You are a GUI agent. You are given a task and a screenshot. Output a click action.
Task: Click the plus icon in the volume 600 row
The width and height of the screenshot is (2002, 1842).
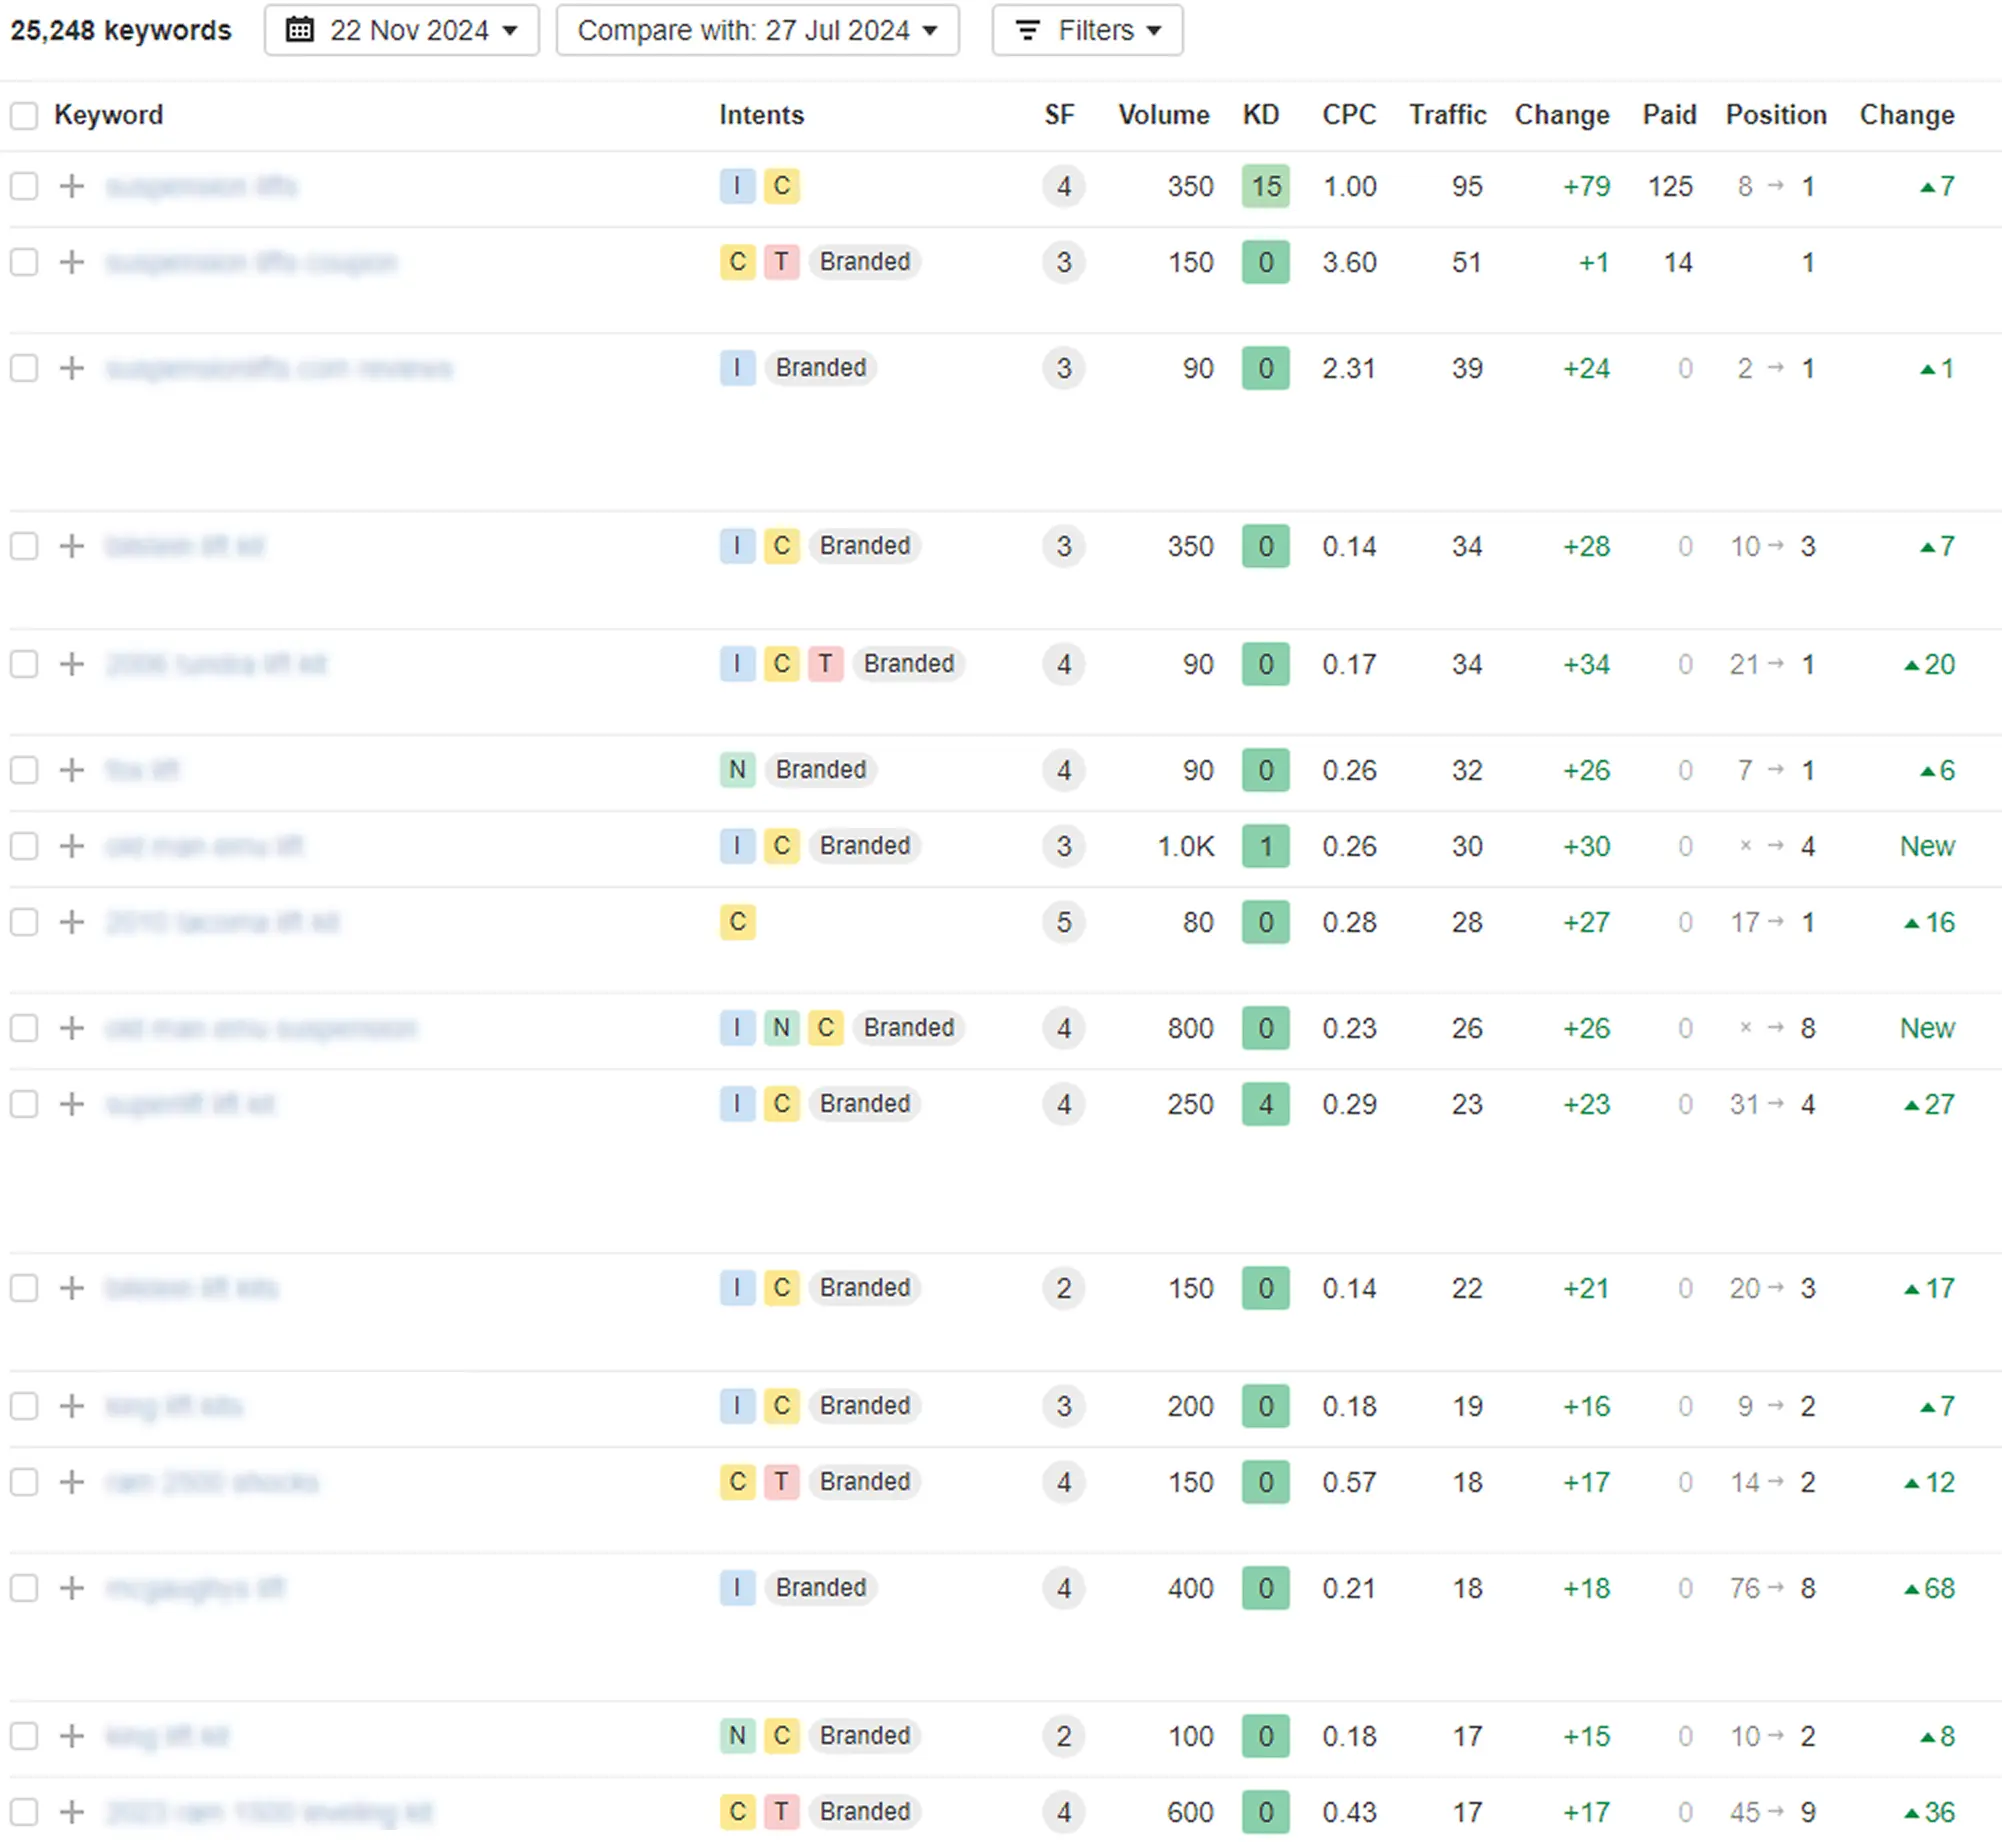pos(71,1812)
